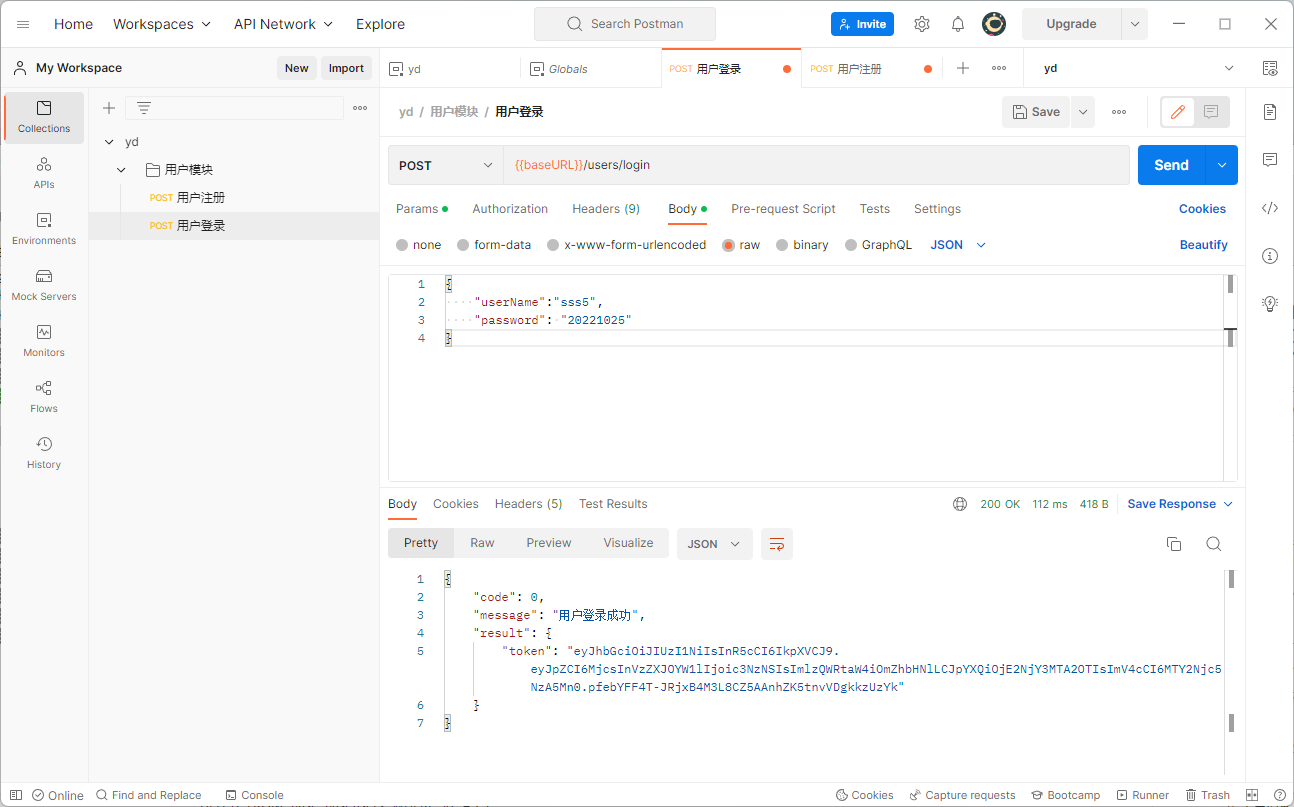This screenshot has width=1294, height=807.
Task: Click the request Cookies link
Action: click(1202, 209)
